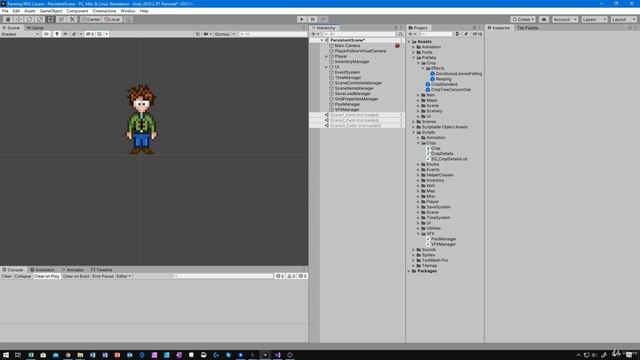Open the cloud services icon
640x360 pixels.
tap(544, 20)
